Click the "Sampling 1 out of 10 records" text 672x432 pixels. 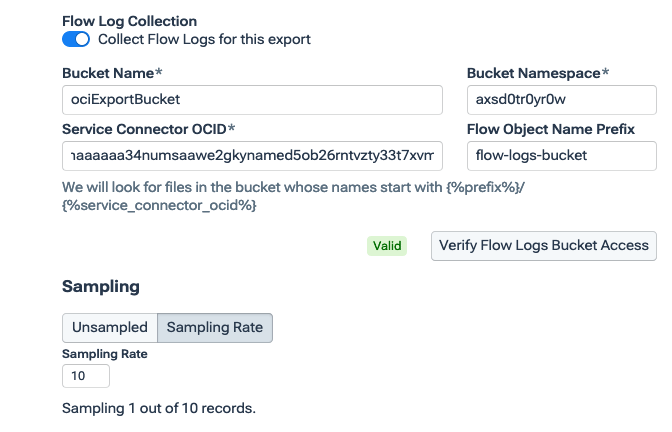(x=159, y=408)
